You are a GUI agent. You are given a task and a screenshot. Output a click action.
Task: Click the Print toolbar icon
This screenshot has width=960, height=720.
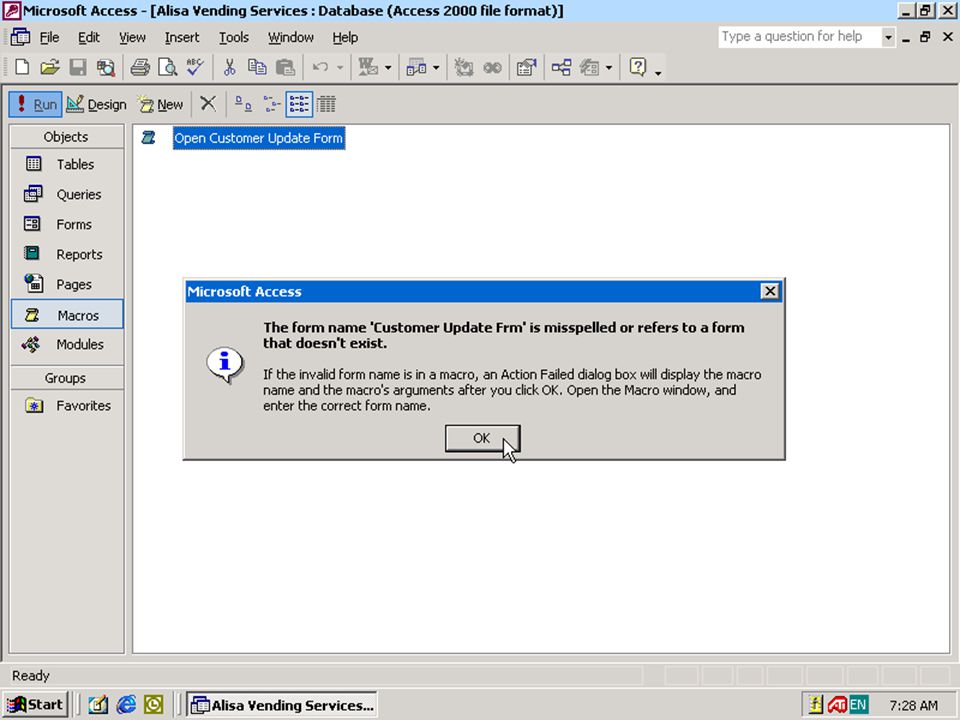tap(140, 67)
